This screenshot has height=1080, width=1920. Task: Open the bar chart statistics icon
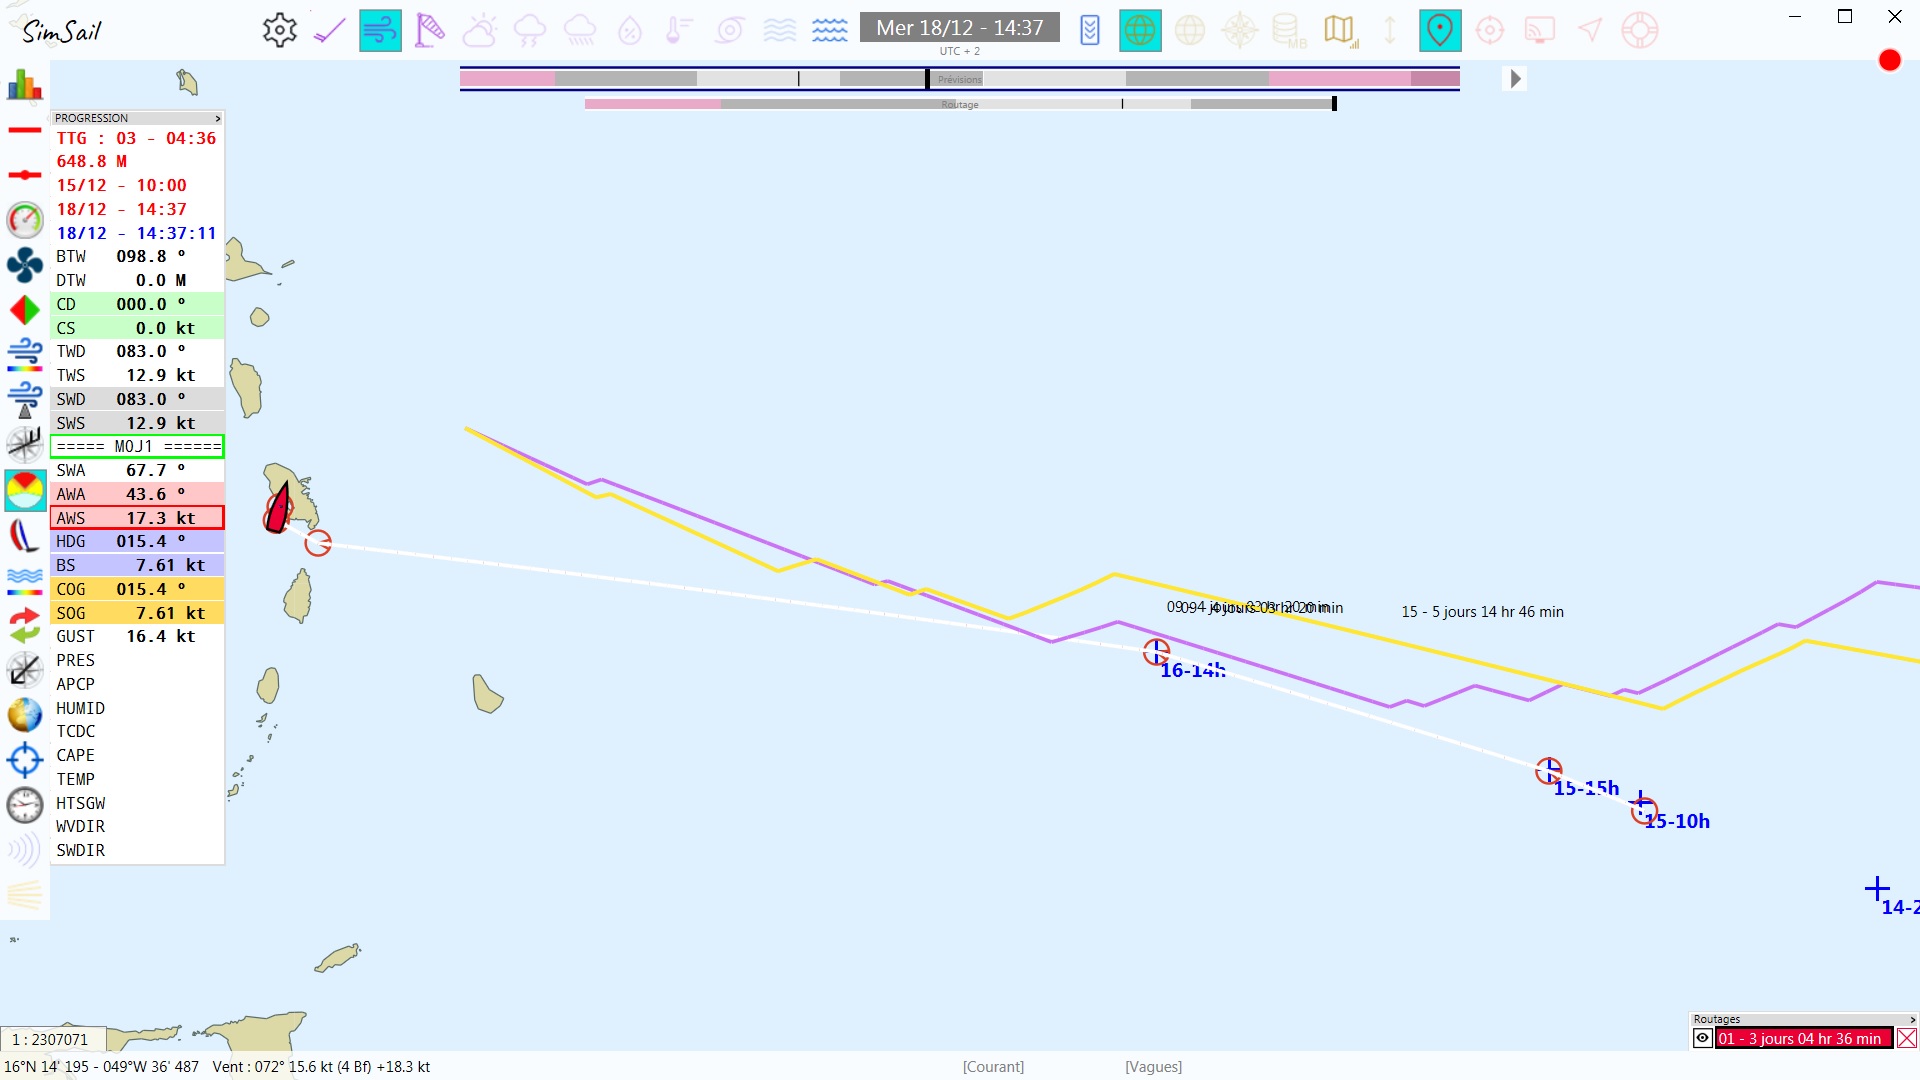tap(25, 85)
